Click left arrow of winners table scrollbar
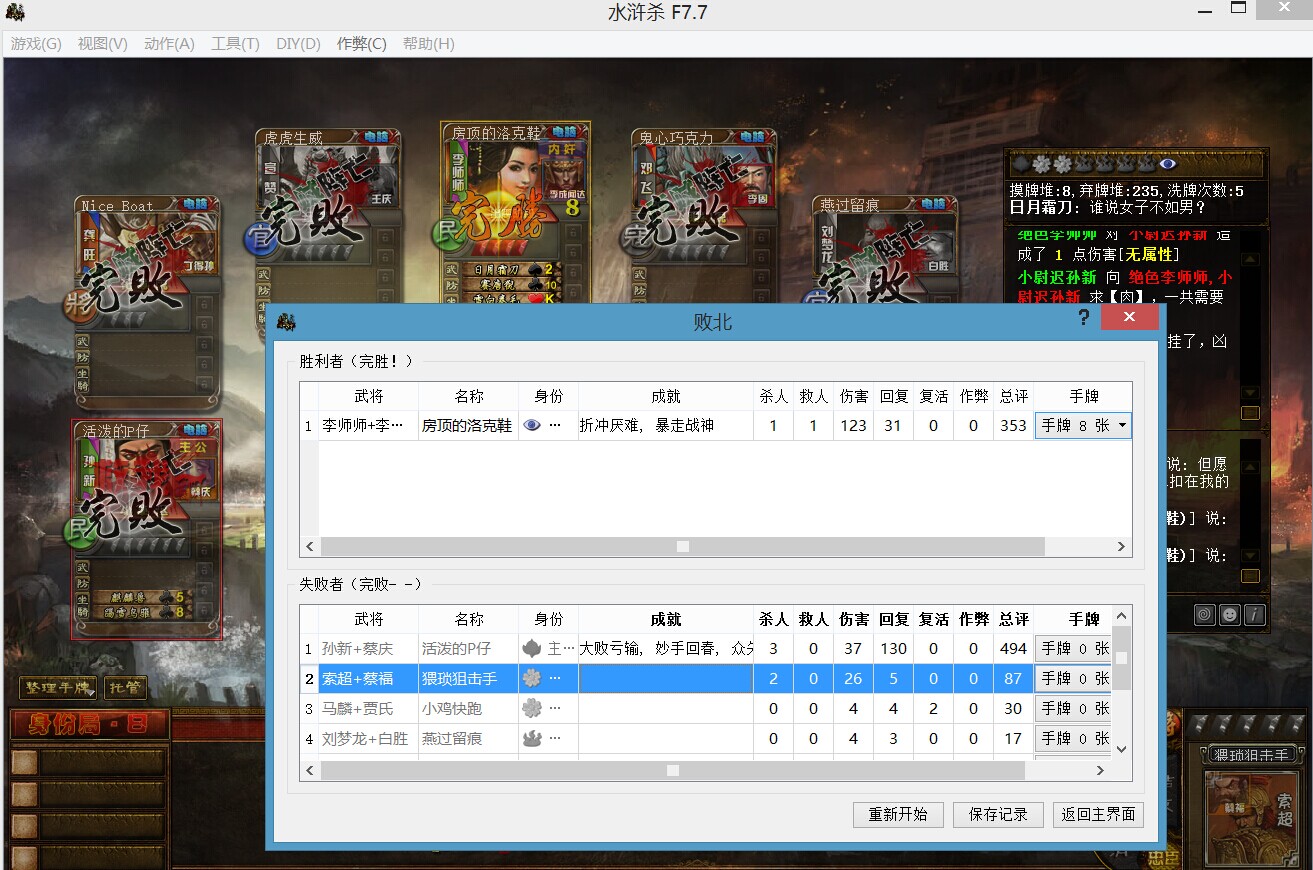The width and height of the screenshot is (1313, 870). coord(310,546)
